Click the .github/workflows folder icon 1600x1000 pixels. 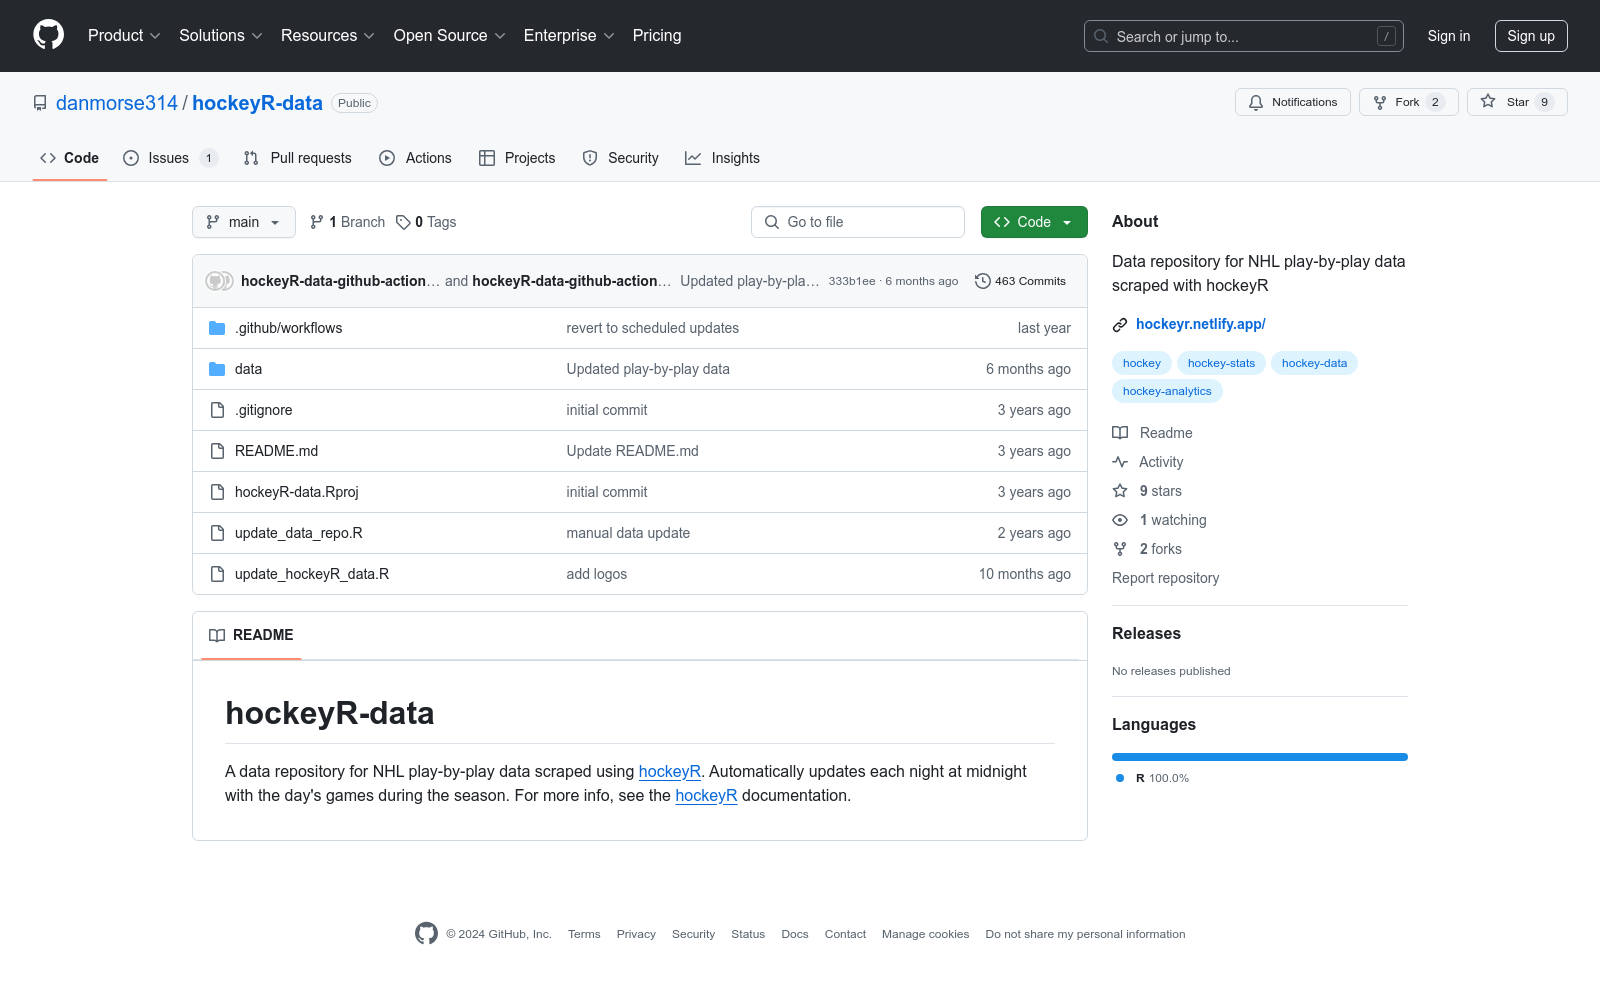(217, 328)
